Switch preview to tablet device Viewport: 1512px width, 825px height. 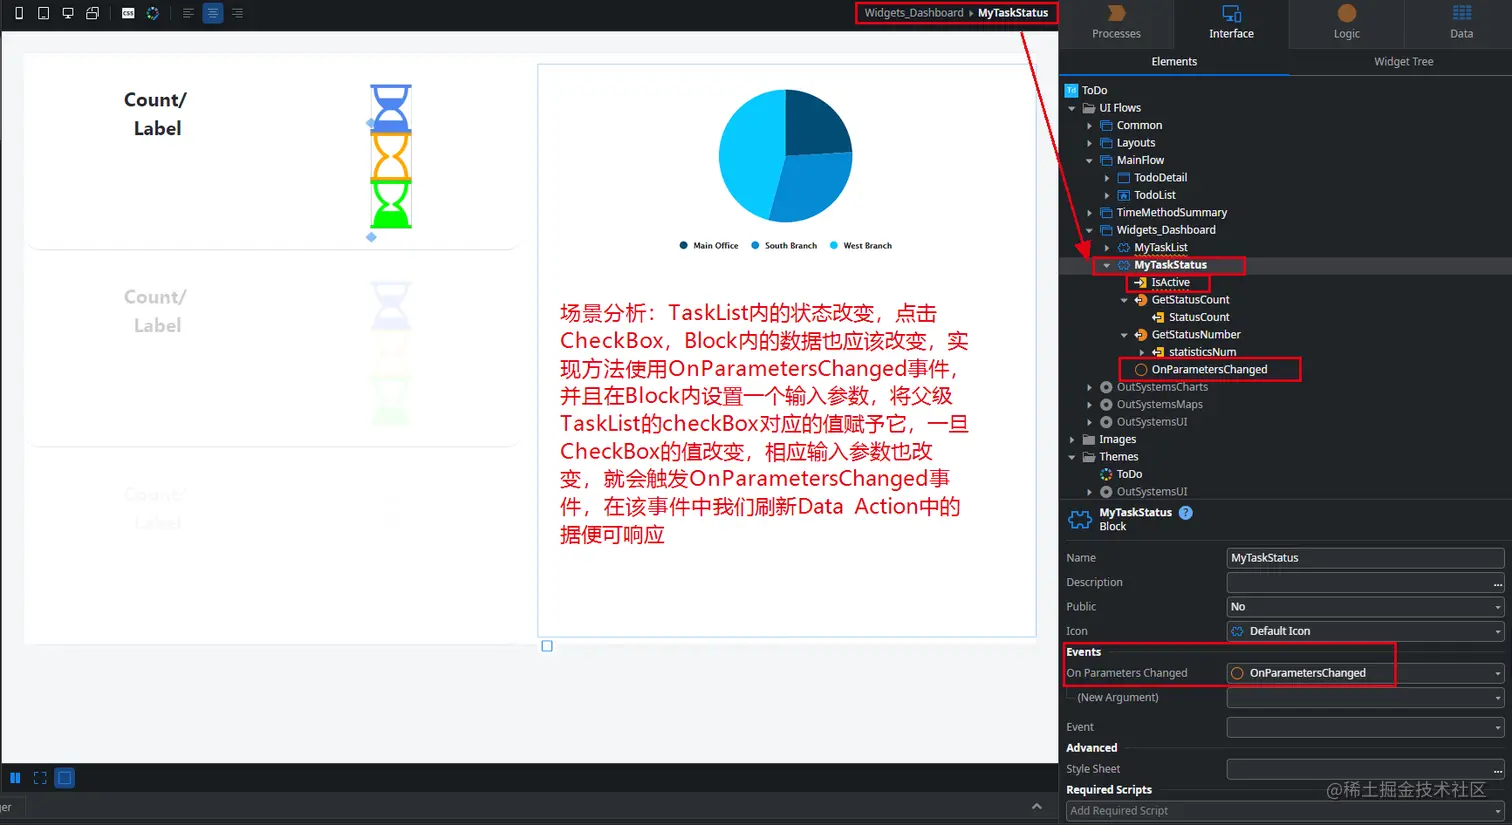[43, 13]
